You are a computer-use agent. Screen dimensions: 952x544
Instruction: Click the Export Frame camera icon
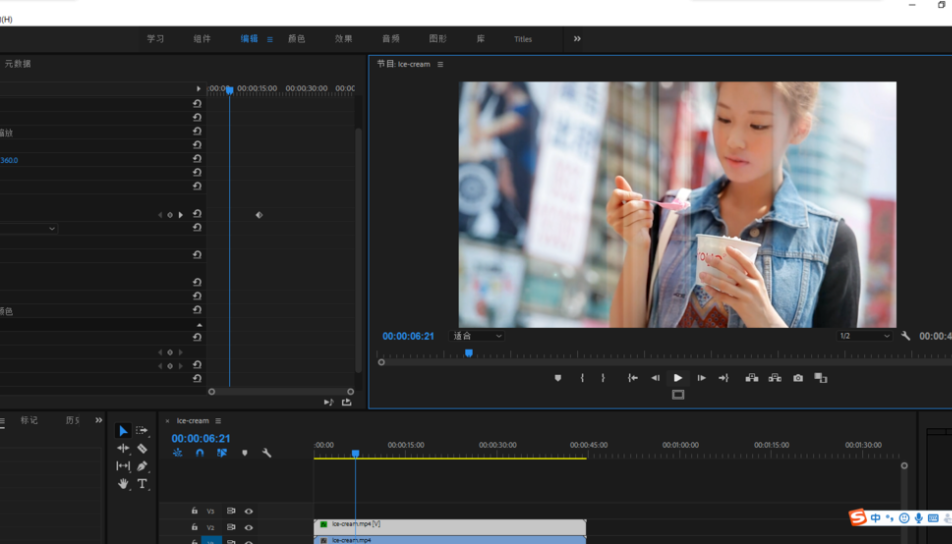point(798,378)
